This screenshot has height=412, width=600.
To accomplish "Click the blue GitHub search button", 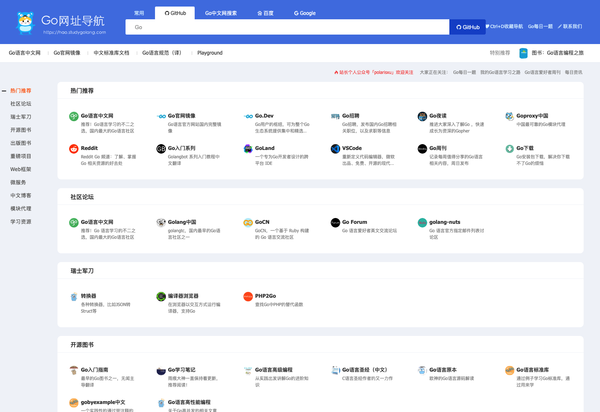I will tap(468, 27).
